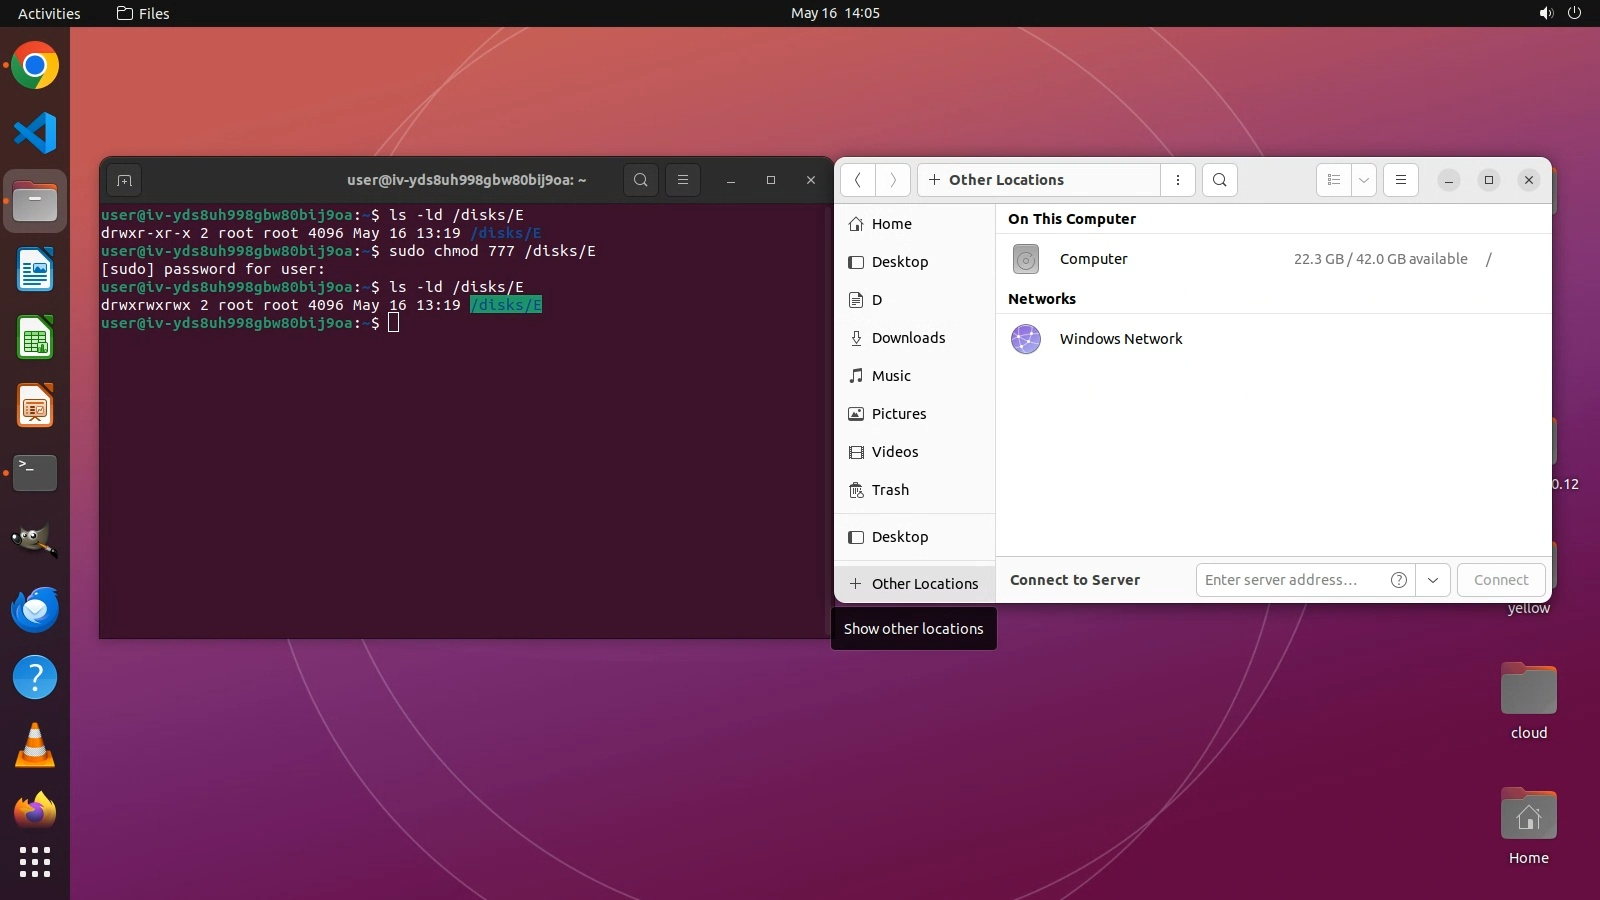Expand recent servers dropdown arrow
Screen dimensions: 1600x900
tap(1433, 580)
